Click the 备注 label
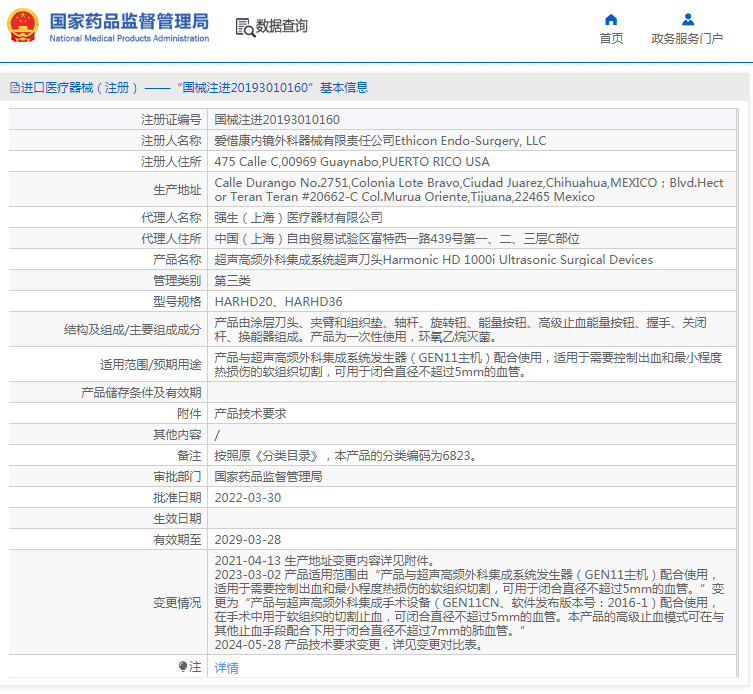 click(189, 455)
